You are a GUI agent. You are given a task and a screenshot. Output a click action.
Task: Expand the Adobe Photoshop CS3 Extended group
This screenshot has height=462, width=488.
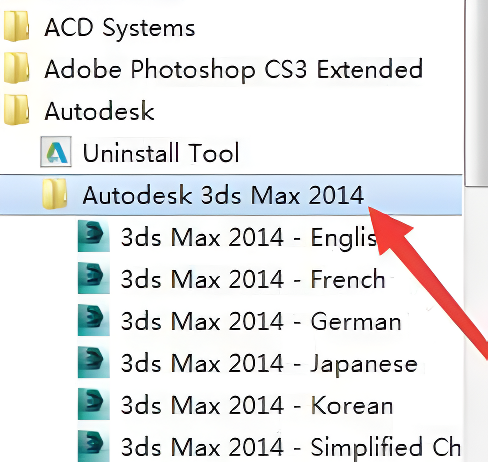tap(233, 69)
